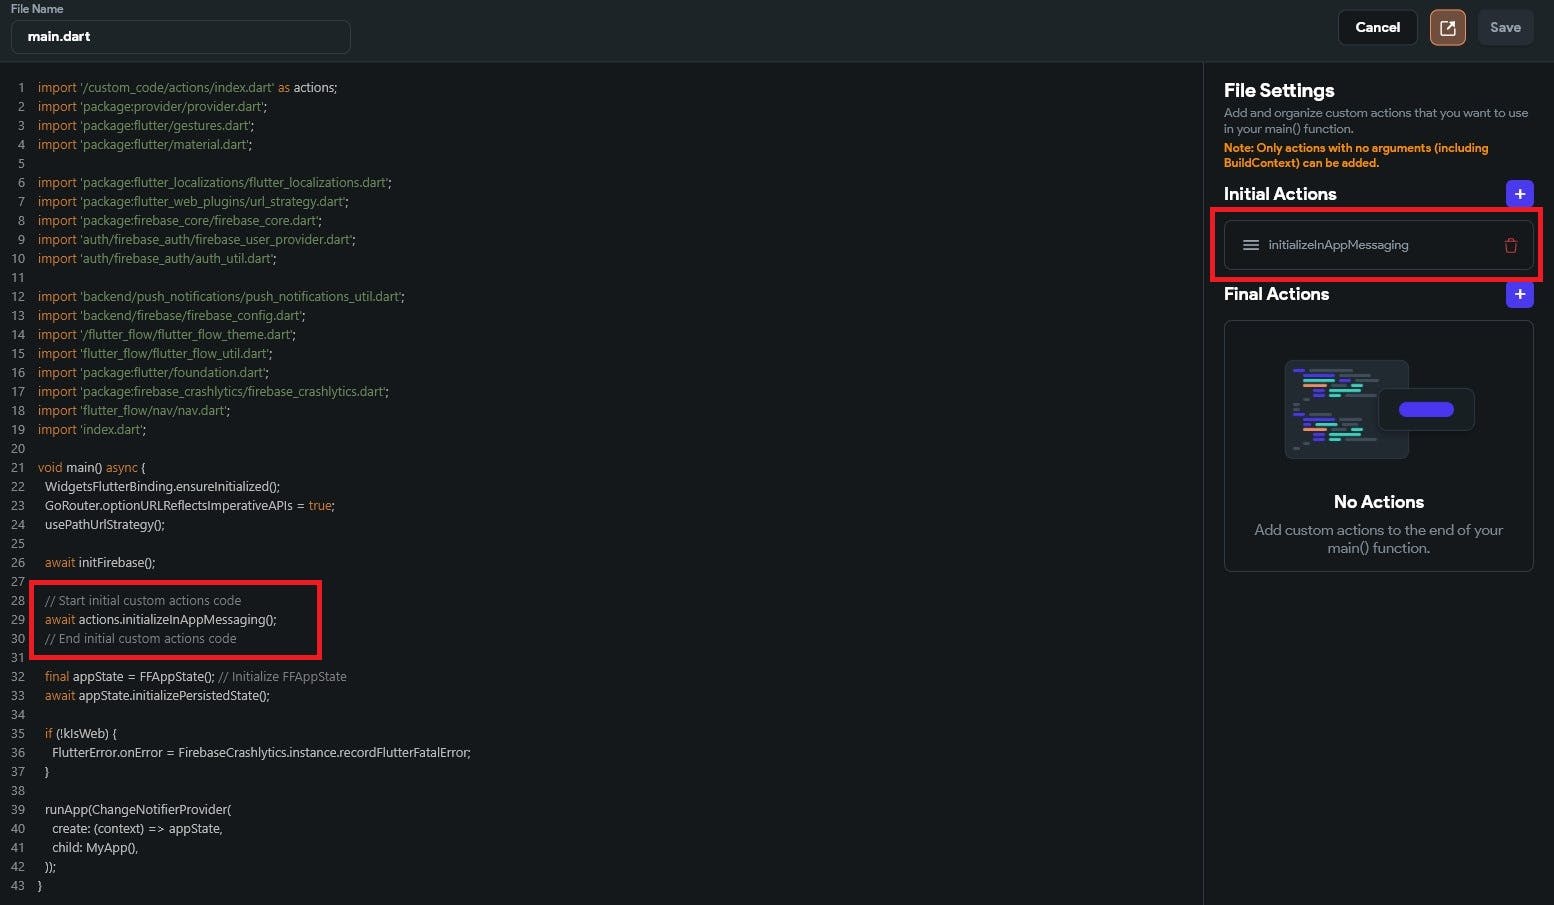The image size is (1554, 905).
Task: Click line number 29 in the gutter
Action: click(18, 620)
